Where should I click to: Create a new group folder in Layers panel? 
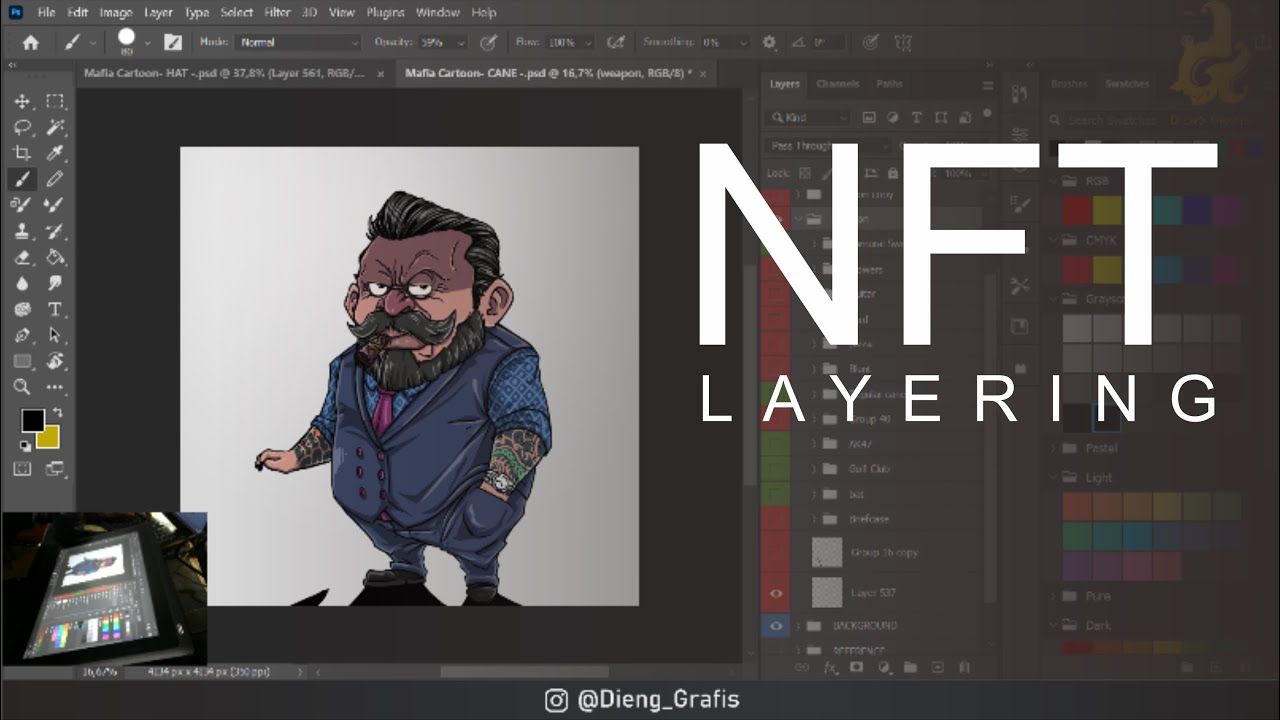pyautogui.click(x=911, y=668)
